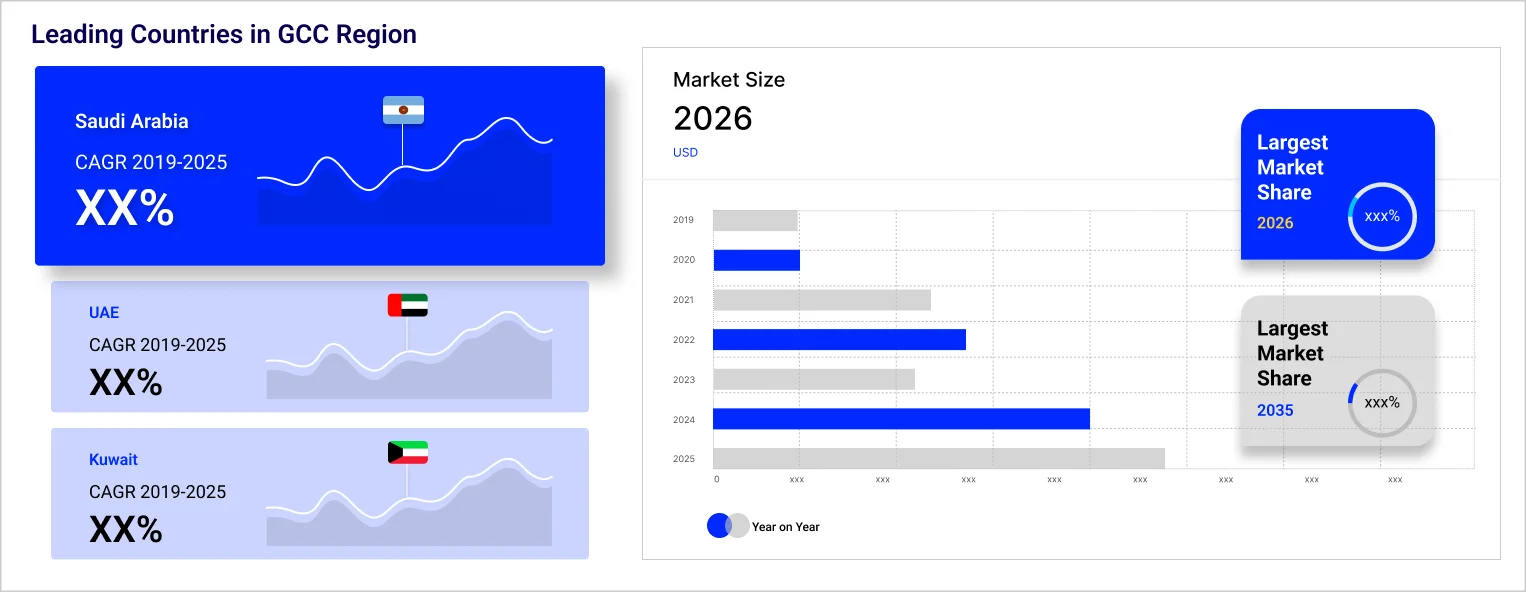Click the 2023 gray bar
This screenshot has width=1526, height=592.
tap(813, 379)
